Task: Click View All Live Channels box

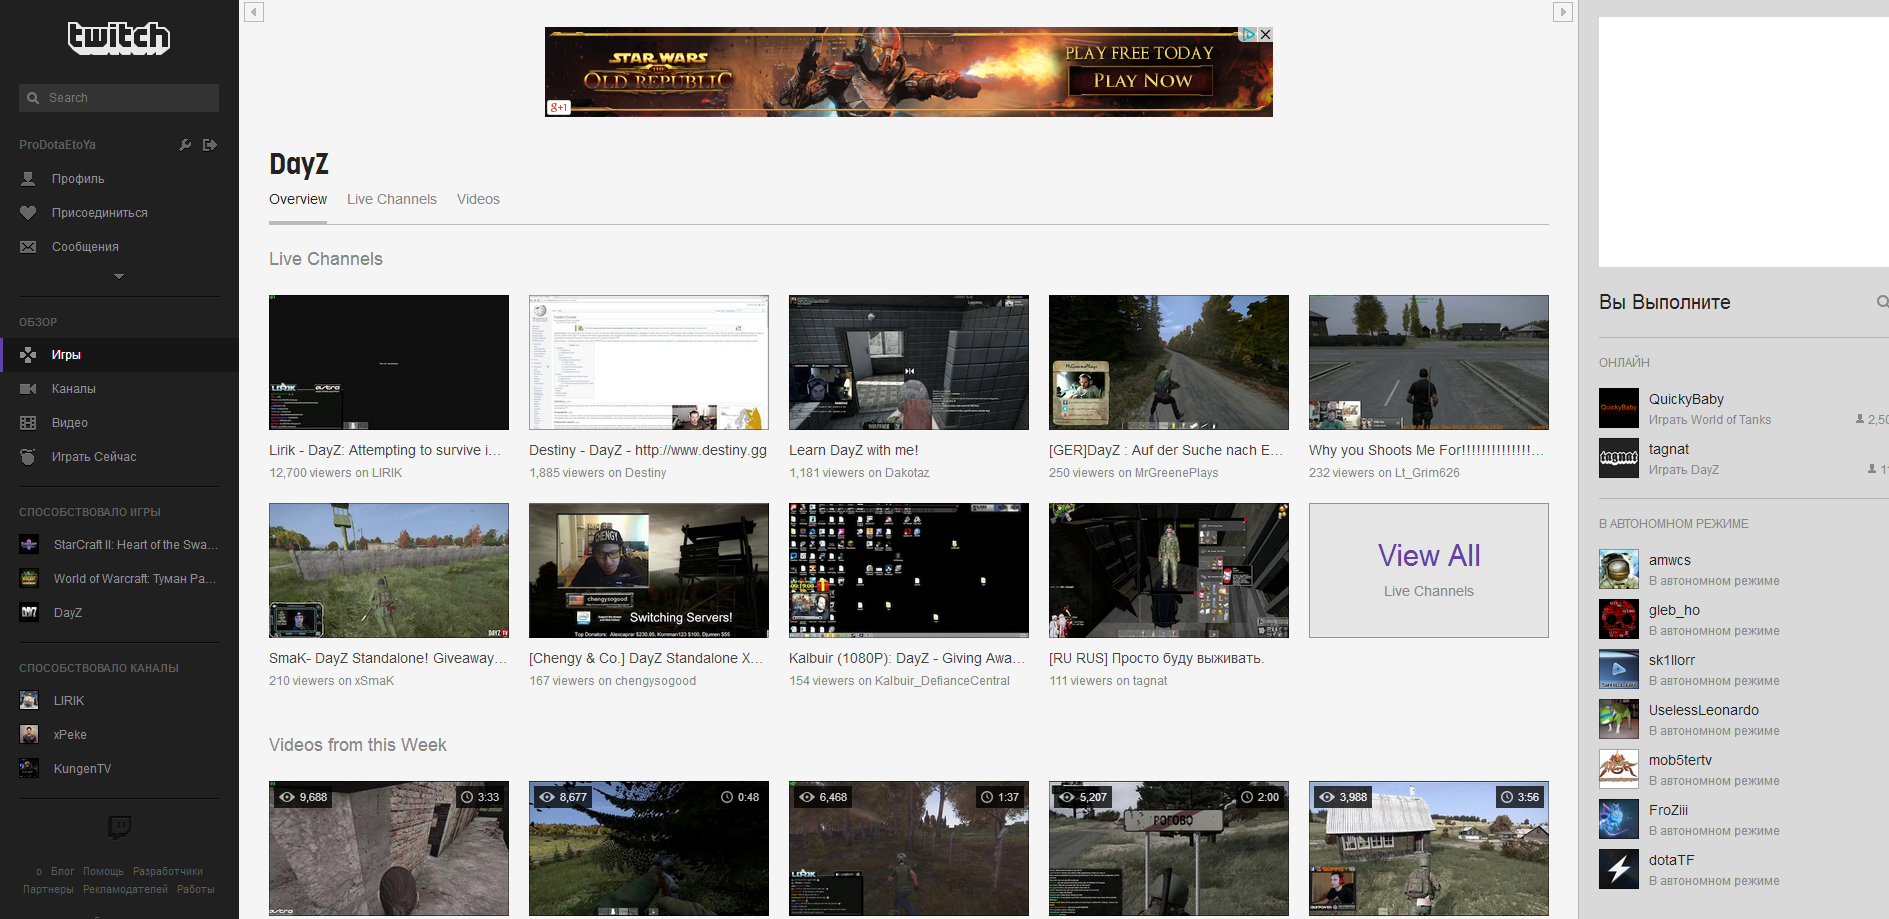Action: click(x=1429, y=570)
